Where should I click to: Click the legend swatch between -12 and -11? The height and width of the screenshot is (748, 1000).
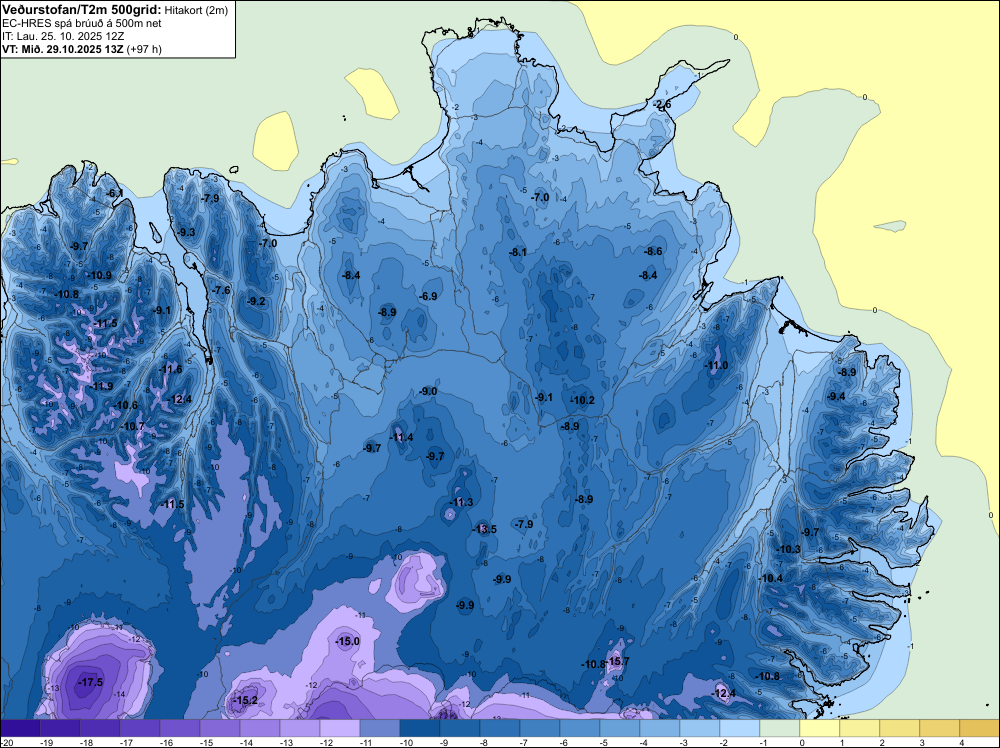[x=340, y=728]
